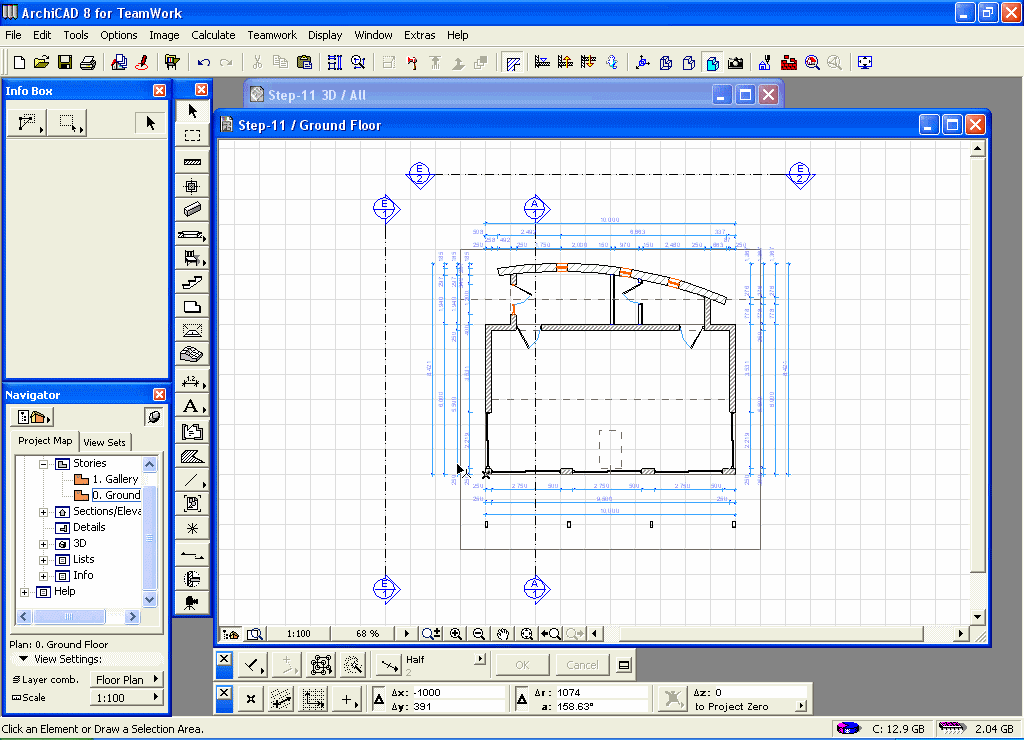The height and width of the screenshot is (740, 1024).
Task: Open the Teamwork menu
Action: 272,35
